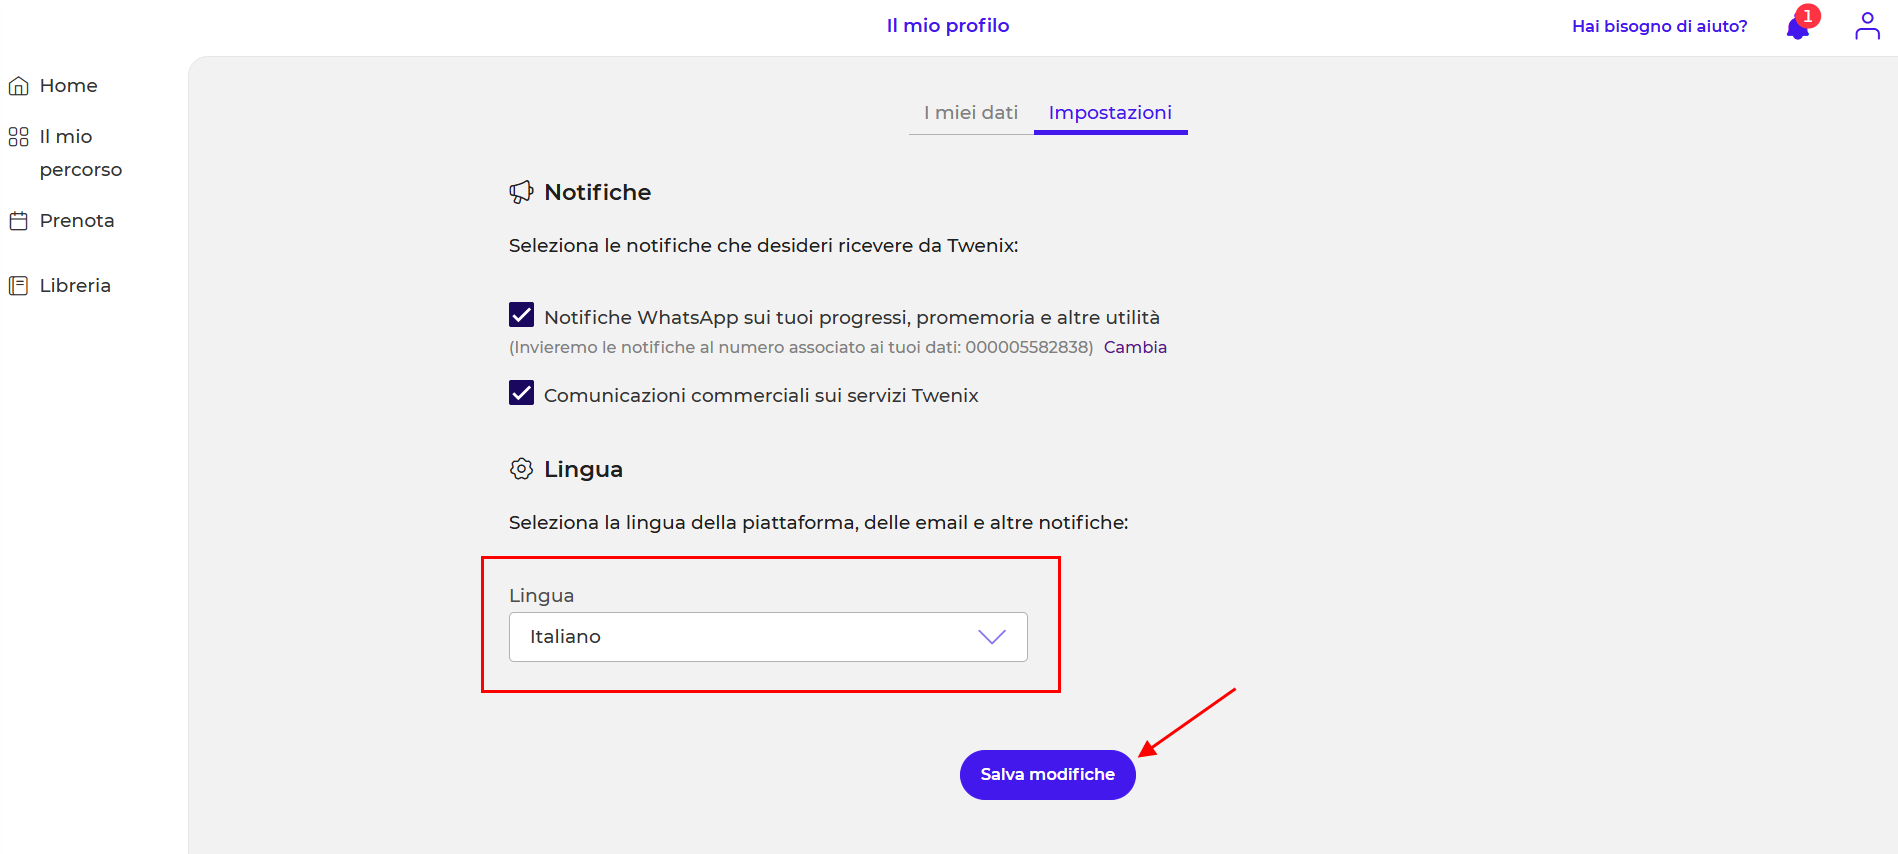
Task: Select the Impostazioni tab
Action: pos(1110,113)
